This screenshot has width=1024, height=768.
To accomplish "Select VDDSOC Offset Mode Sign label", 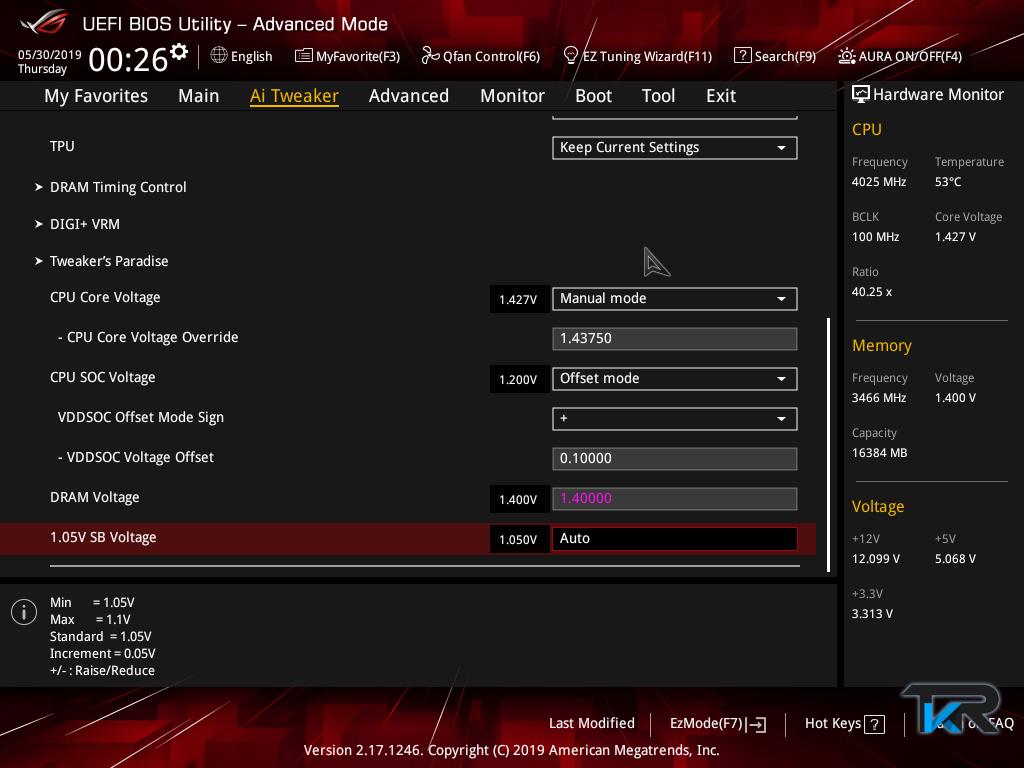I will [x=140, y=417].
